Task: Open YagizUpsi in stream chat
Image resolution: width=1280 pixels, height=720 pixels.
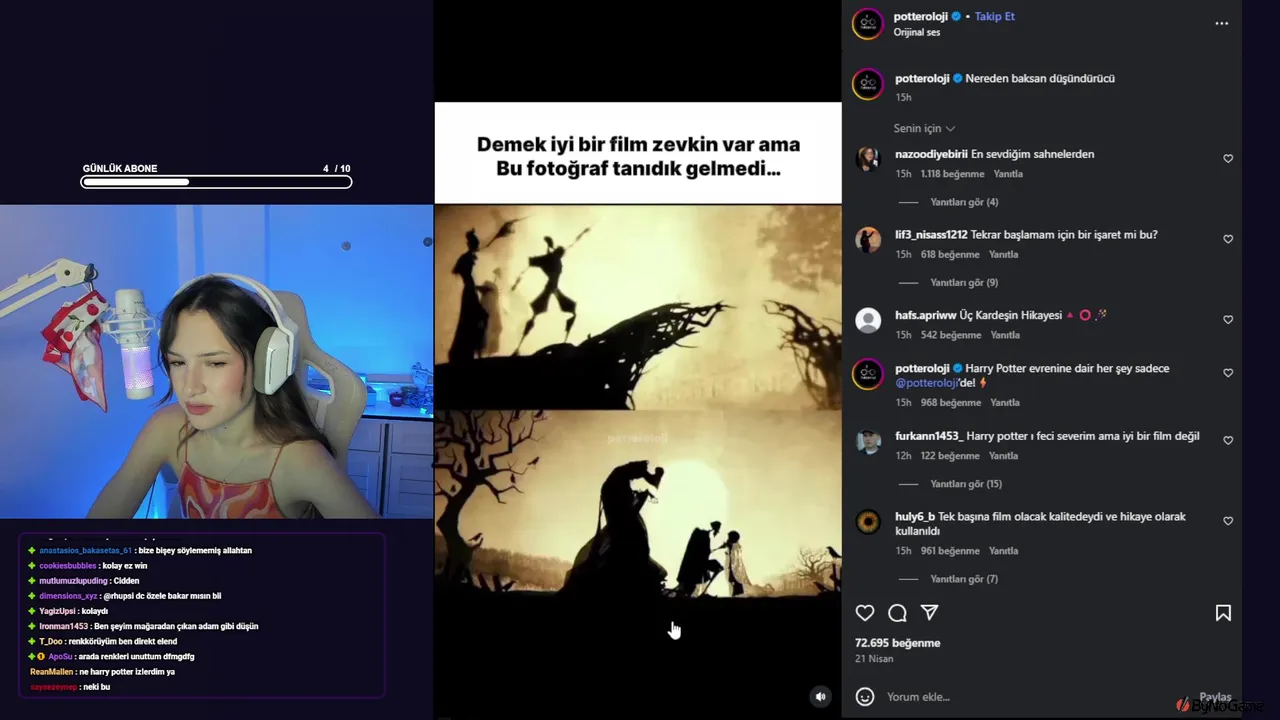Action: (58, 611)
